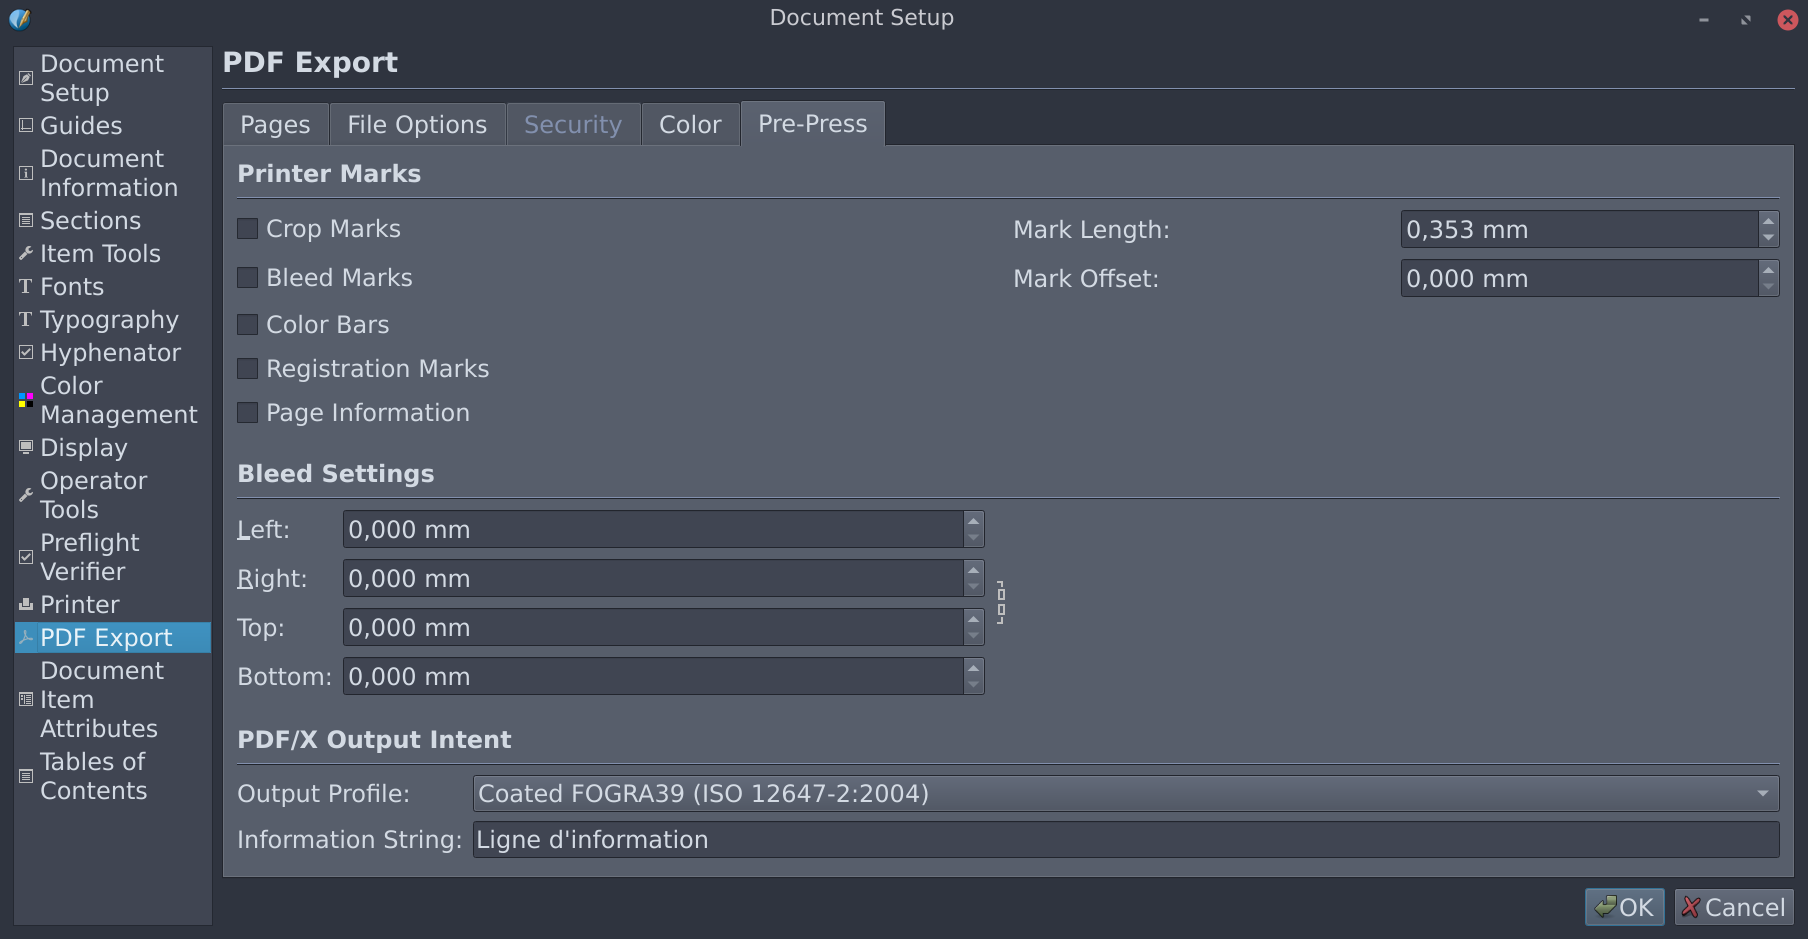Click the Document Information sidebar icon

tap(25, 172)
